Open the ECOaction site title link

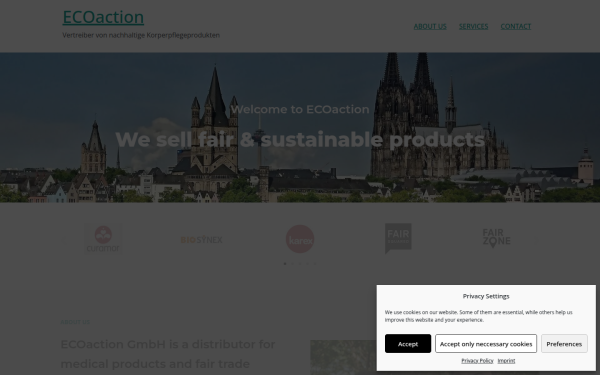(x=103, y=17)
